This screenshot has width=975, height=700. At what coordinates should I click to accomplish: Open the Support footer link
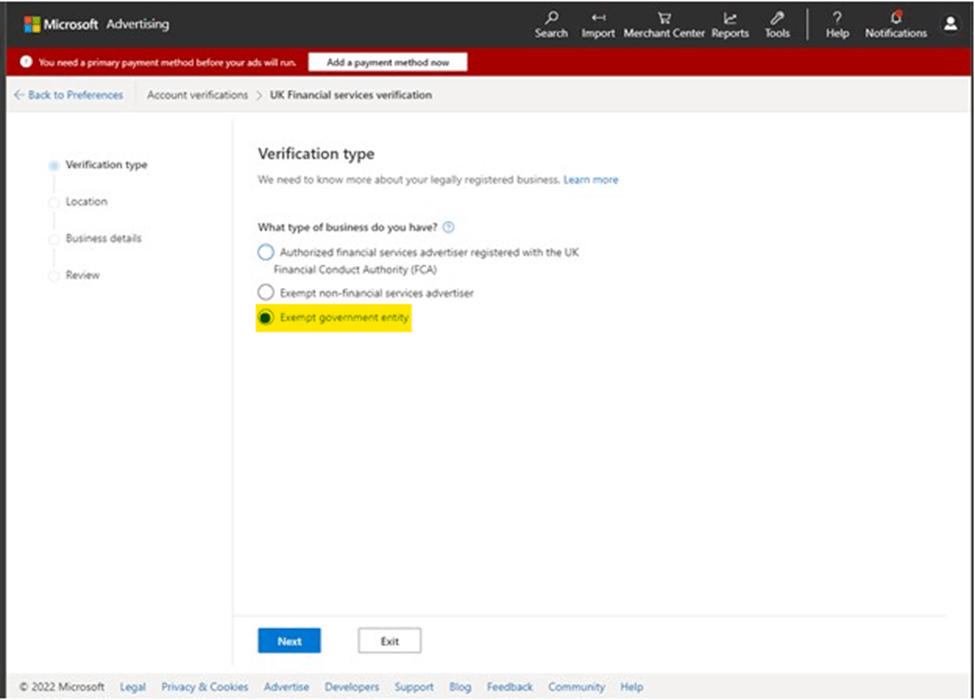point(414,687)
